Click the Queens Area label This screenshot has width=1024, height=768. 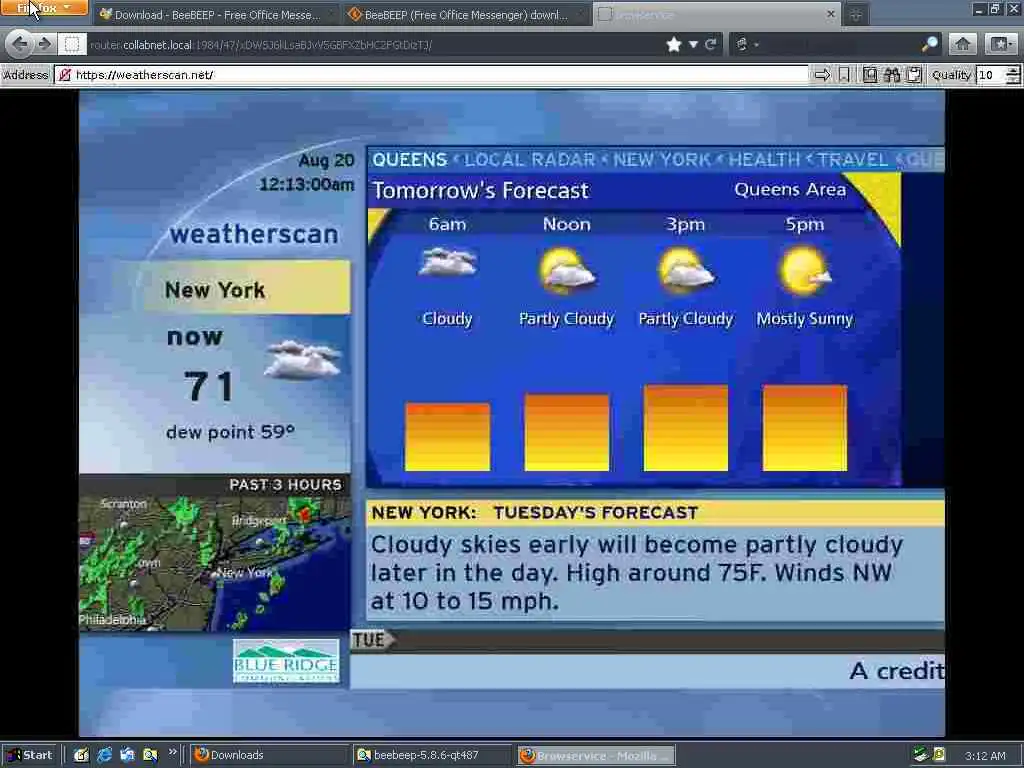[x=790, y=189]
